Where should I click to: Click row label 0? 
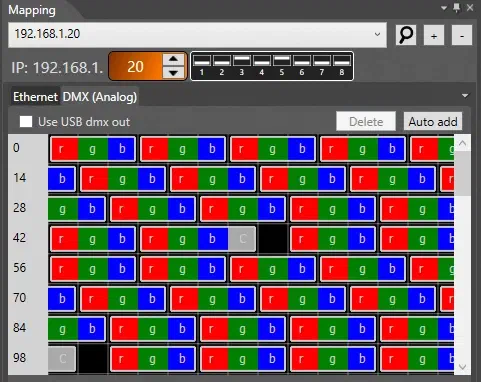[x=16, y=148]
